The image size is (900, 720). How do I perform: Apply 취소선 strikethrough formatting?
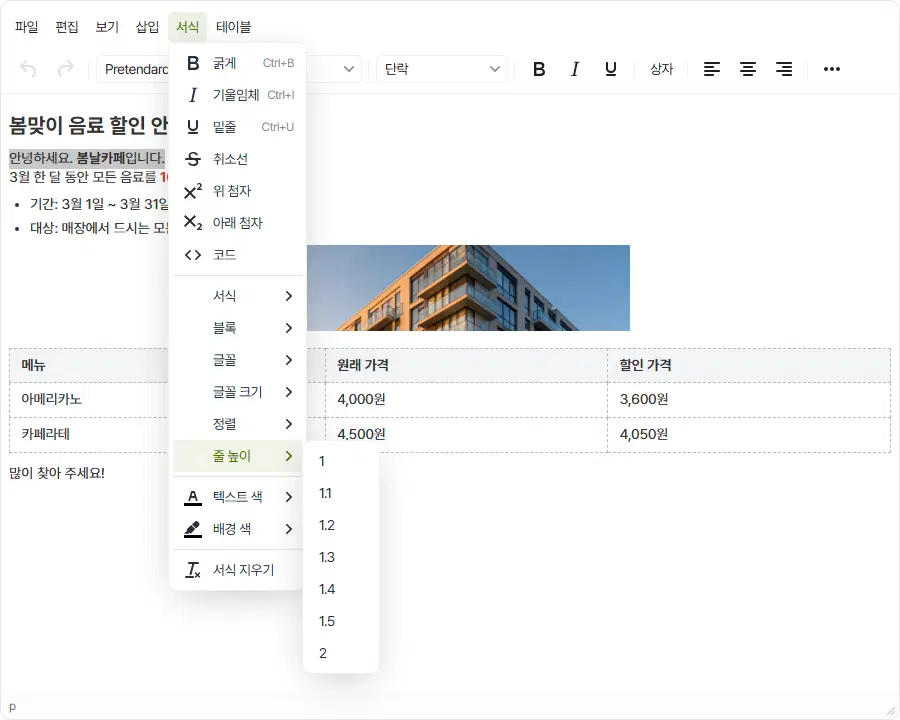pos(238,159)
